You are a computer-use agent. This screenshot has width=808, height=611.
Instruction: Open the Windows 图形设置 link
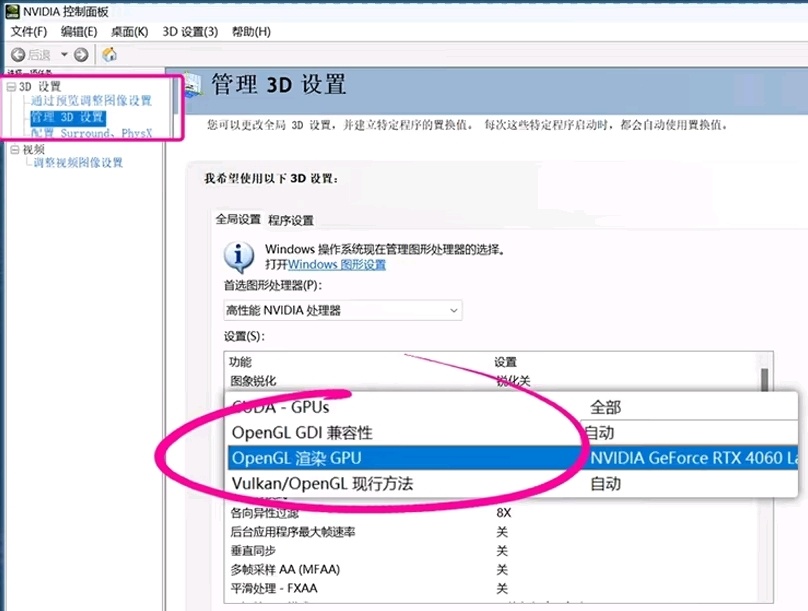(337, 265)
